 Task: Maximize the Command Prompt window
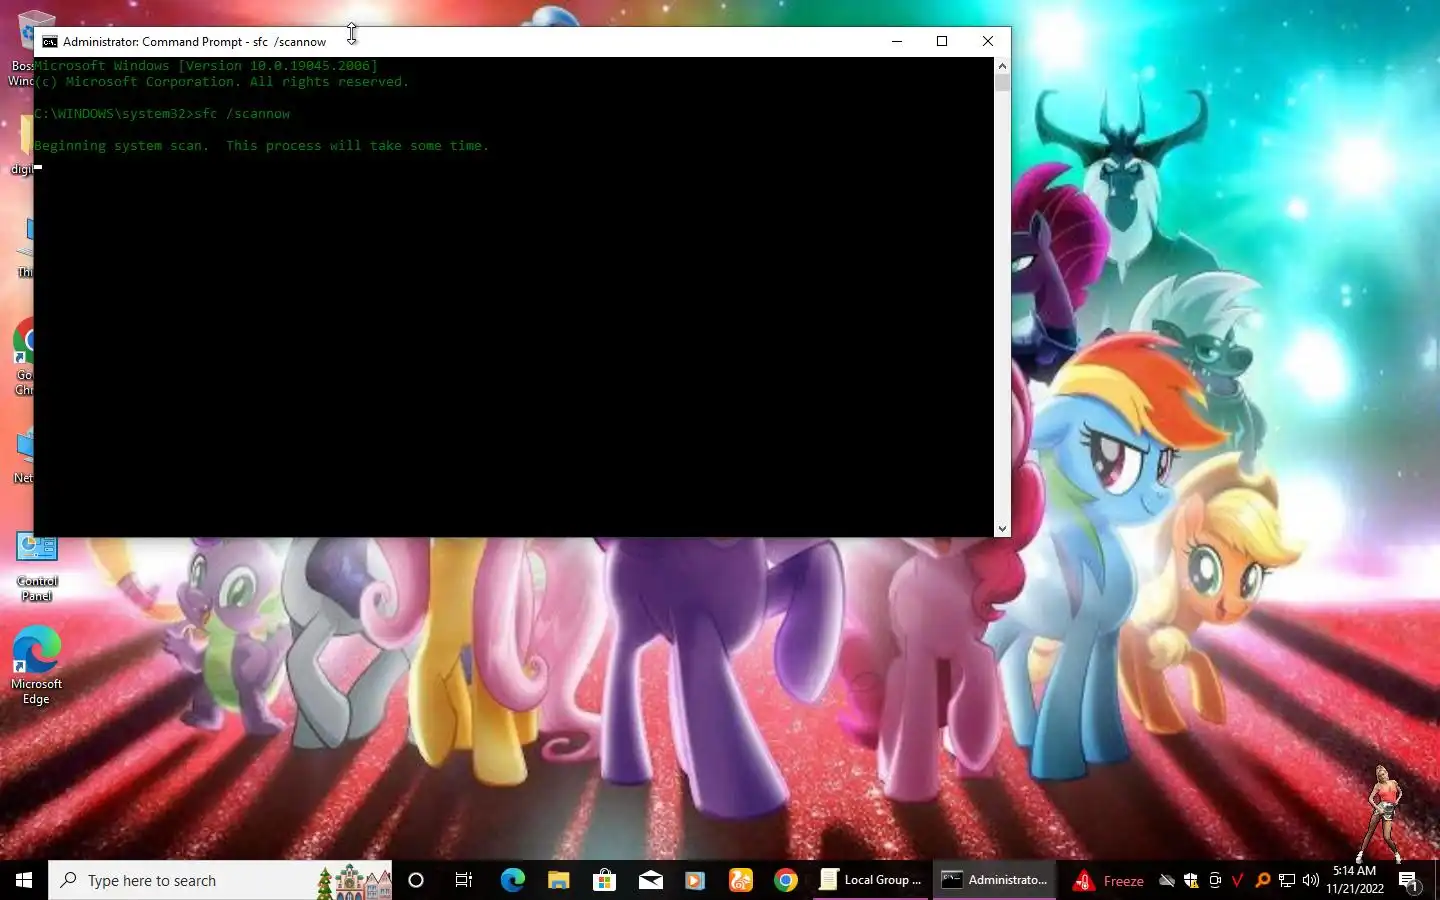point(942,41)
